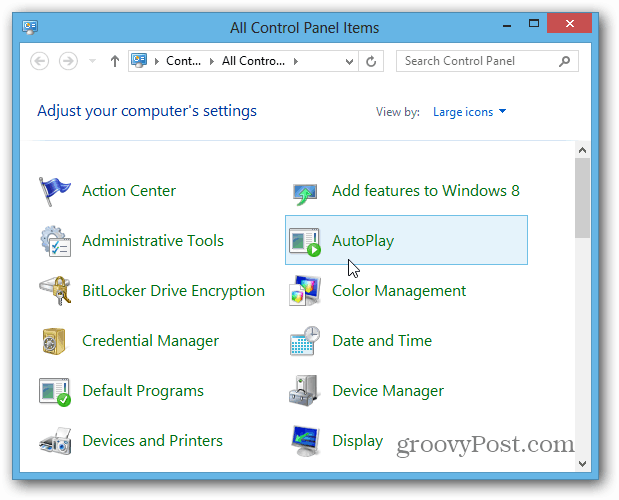Click the Device Manager icon
Viewport: 619px width, 500px height.
point(303,391)
